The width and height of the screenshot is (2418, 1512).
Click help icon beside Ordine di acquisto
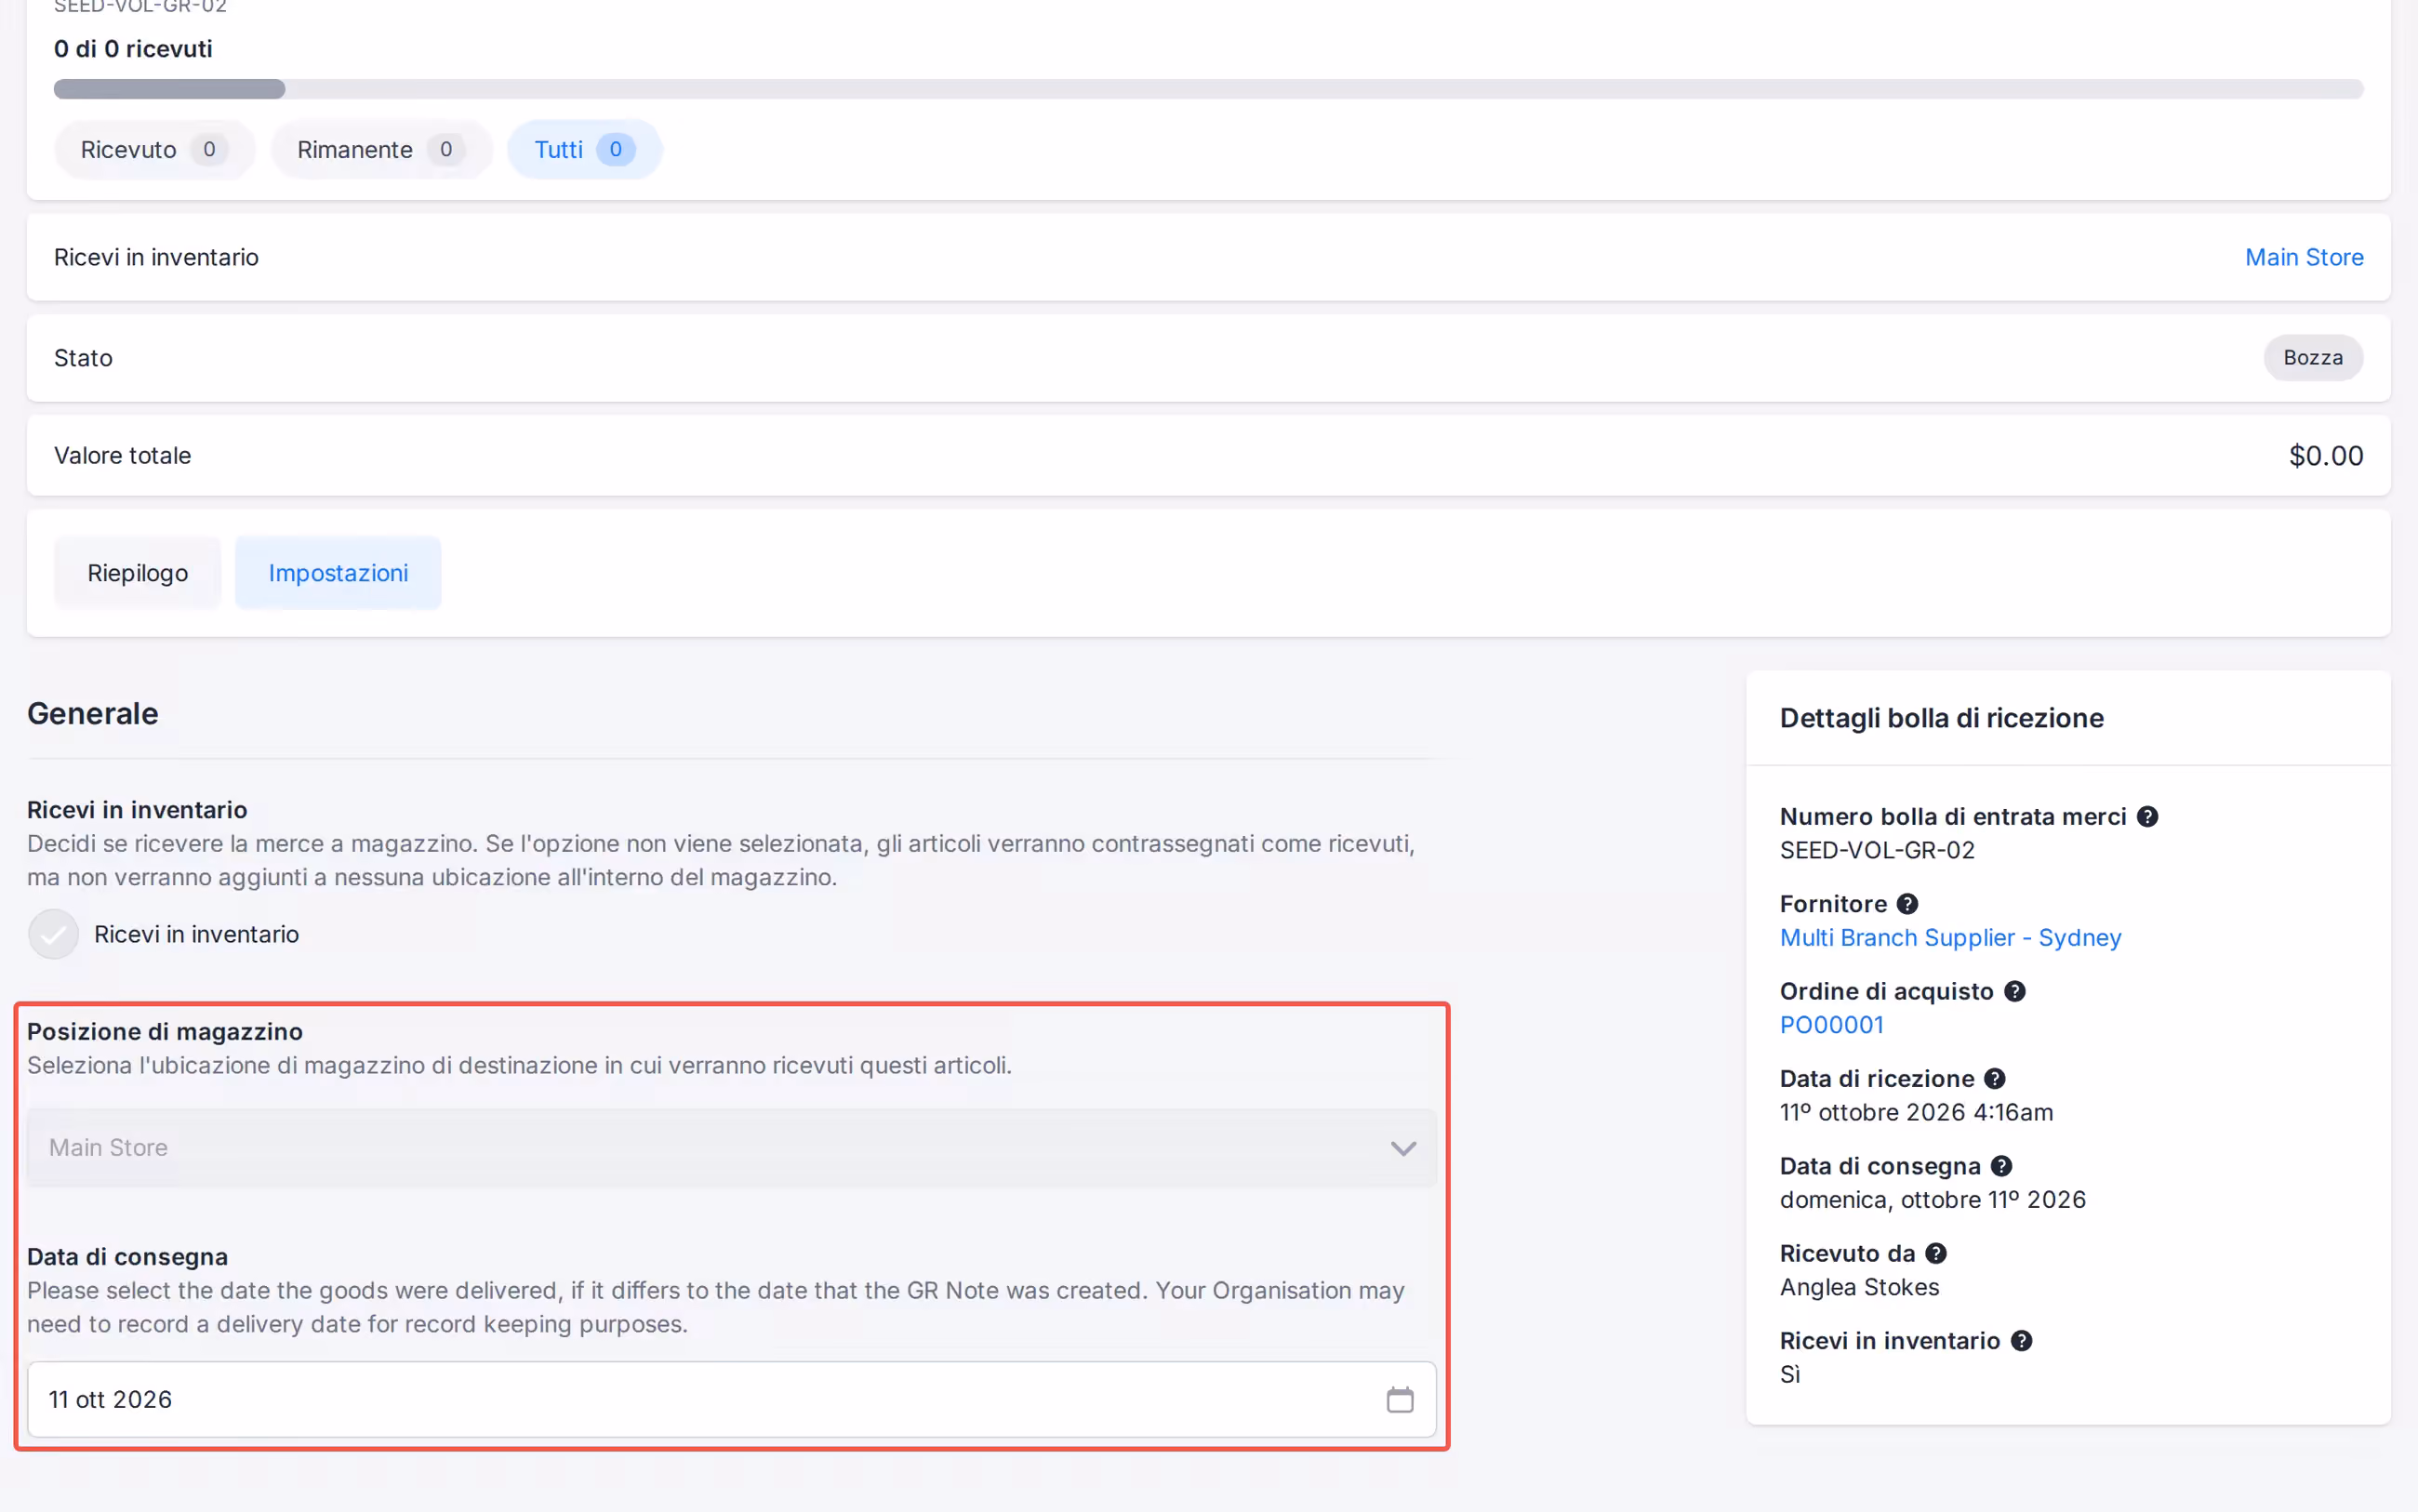pyautogui.click(x=2014, y=991)
